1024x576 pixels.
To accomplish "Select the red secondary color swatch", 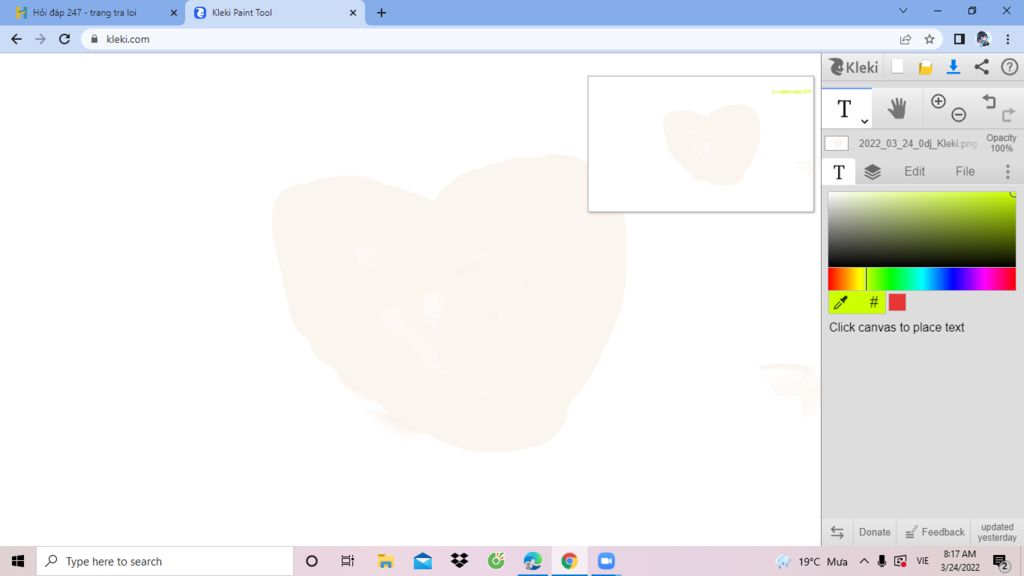I will tap(897, 302).
